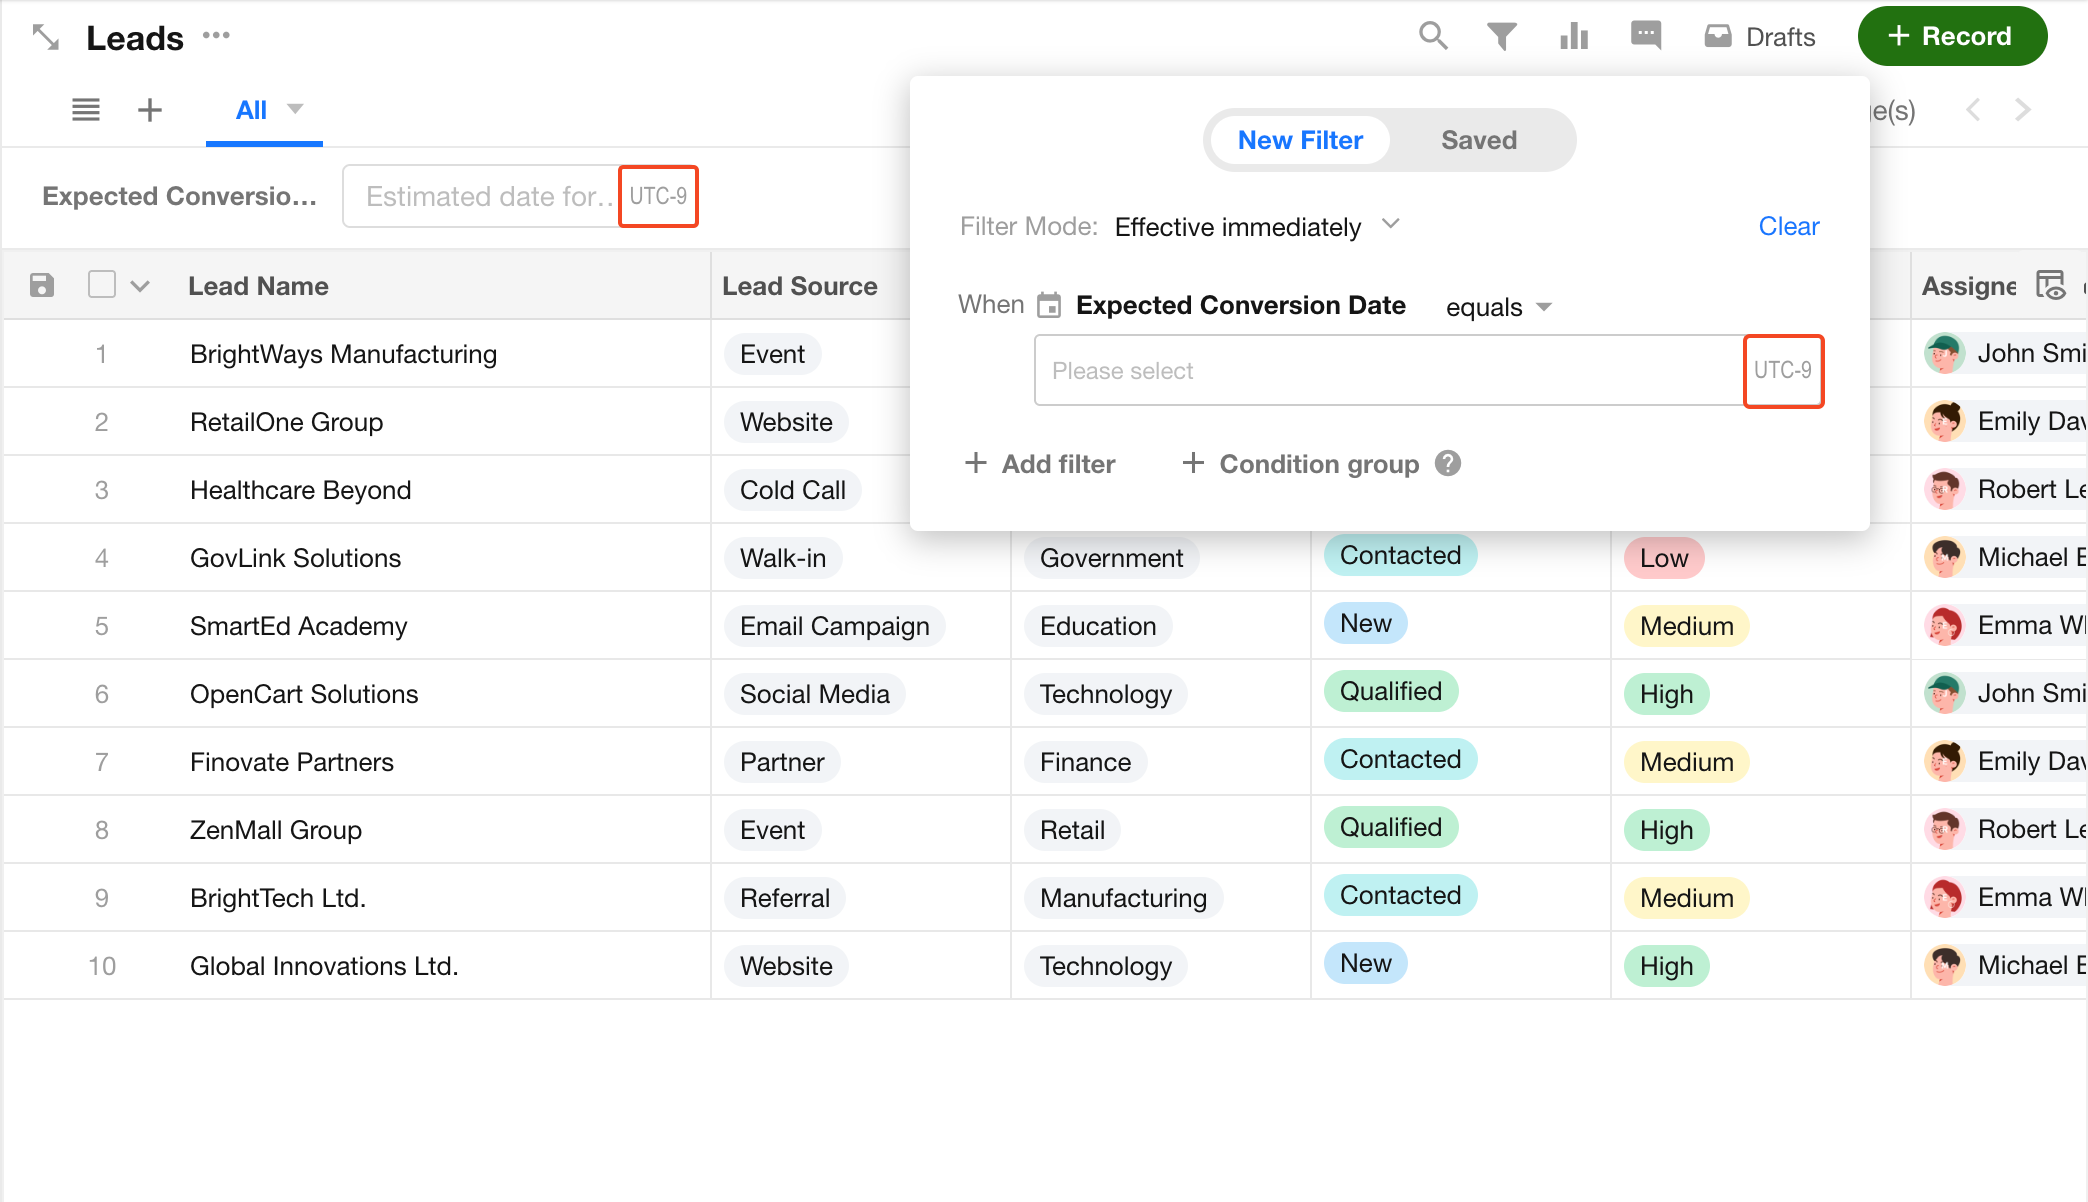2088x1202 pixels.
Task: Click the funnel filter icon
Action: (1501, 37)
